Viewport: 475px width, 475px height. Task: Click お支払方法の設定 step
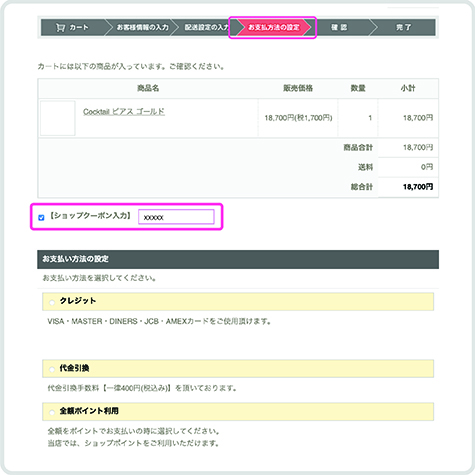(274, 27)
